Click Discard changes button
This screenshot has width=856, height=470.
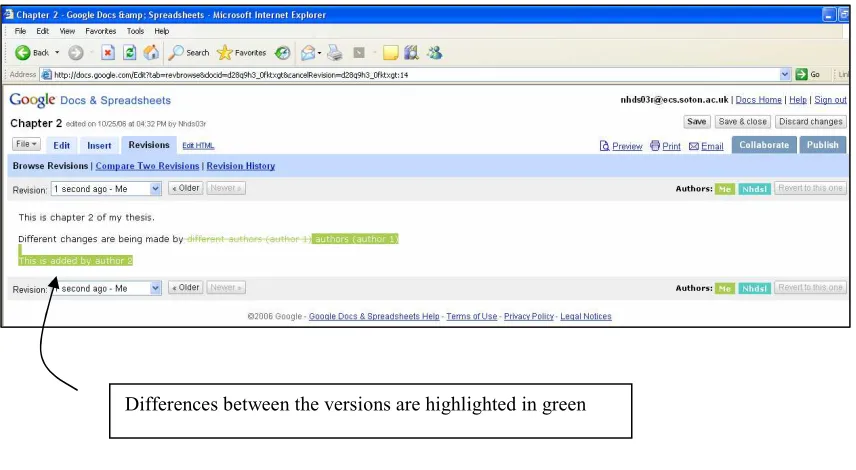(x=811, y=122)
